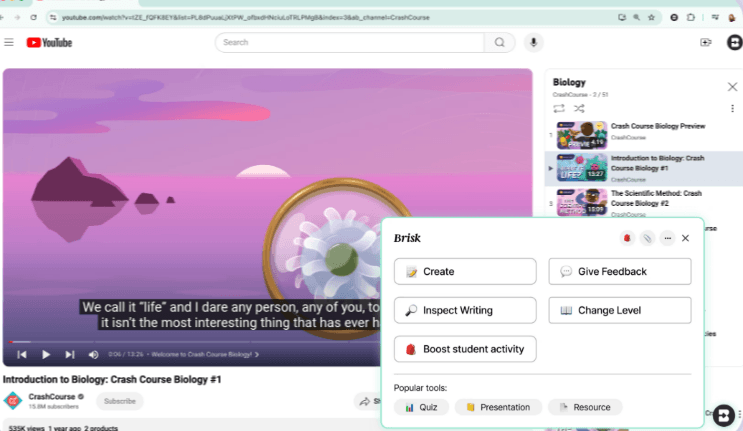Image resolution: width=743 pixels, height=431 pixels.
Task: Go to the YouTube home logo
Action: click(49, 43)
